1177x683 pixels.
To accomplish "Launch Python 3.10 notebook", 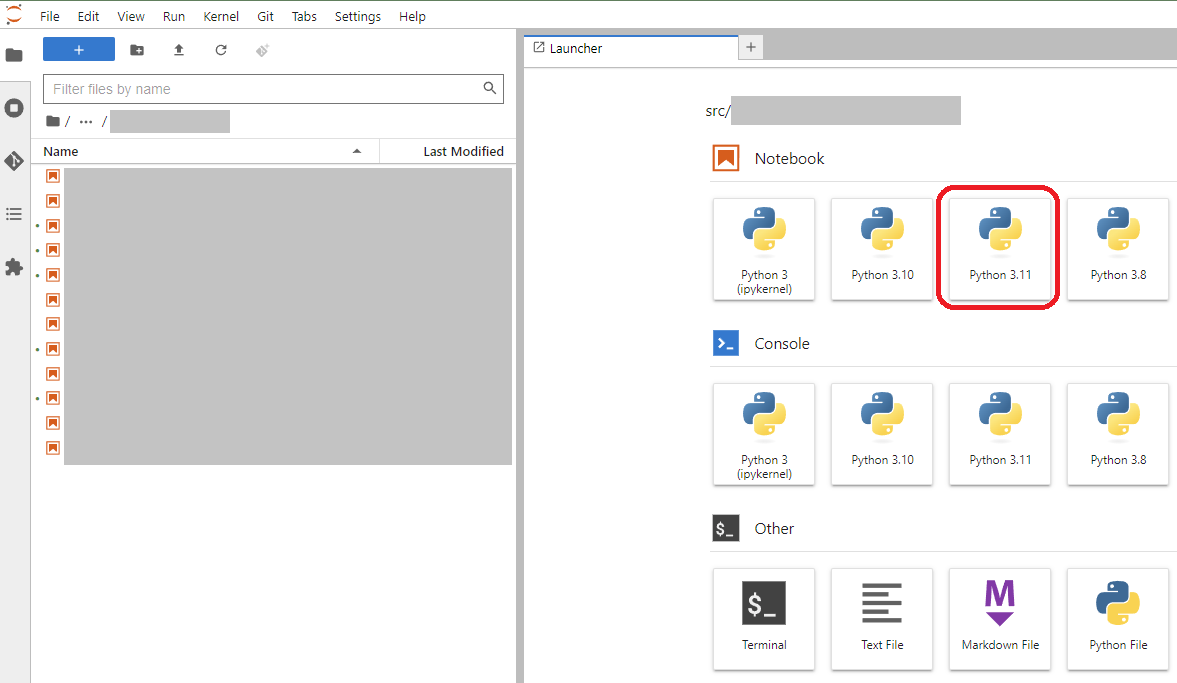I will pos(882,249).
